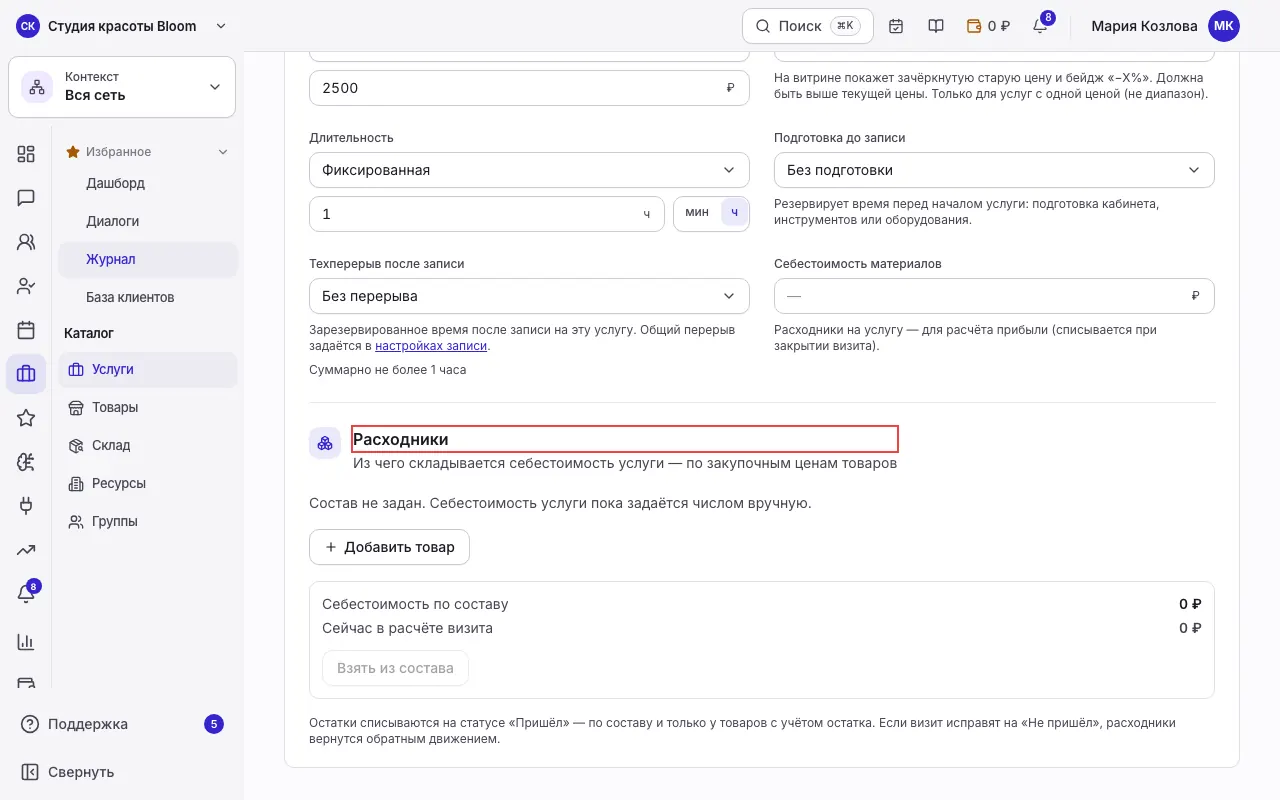This screenshot has height=800, width=1280.
Task: Click the СК studio logo badge
Action: [x=28, y=26]
